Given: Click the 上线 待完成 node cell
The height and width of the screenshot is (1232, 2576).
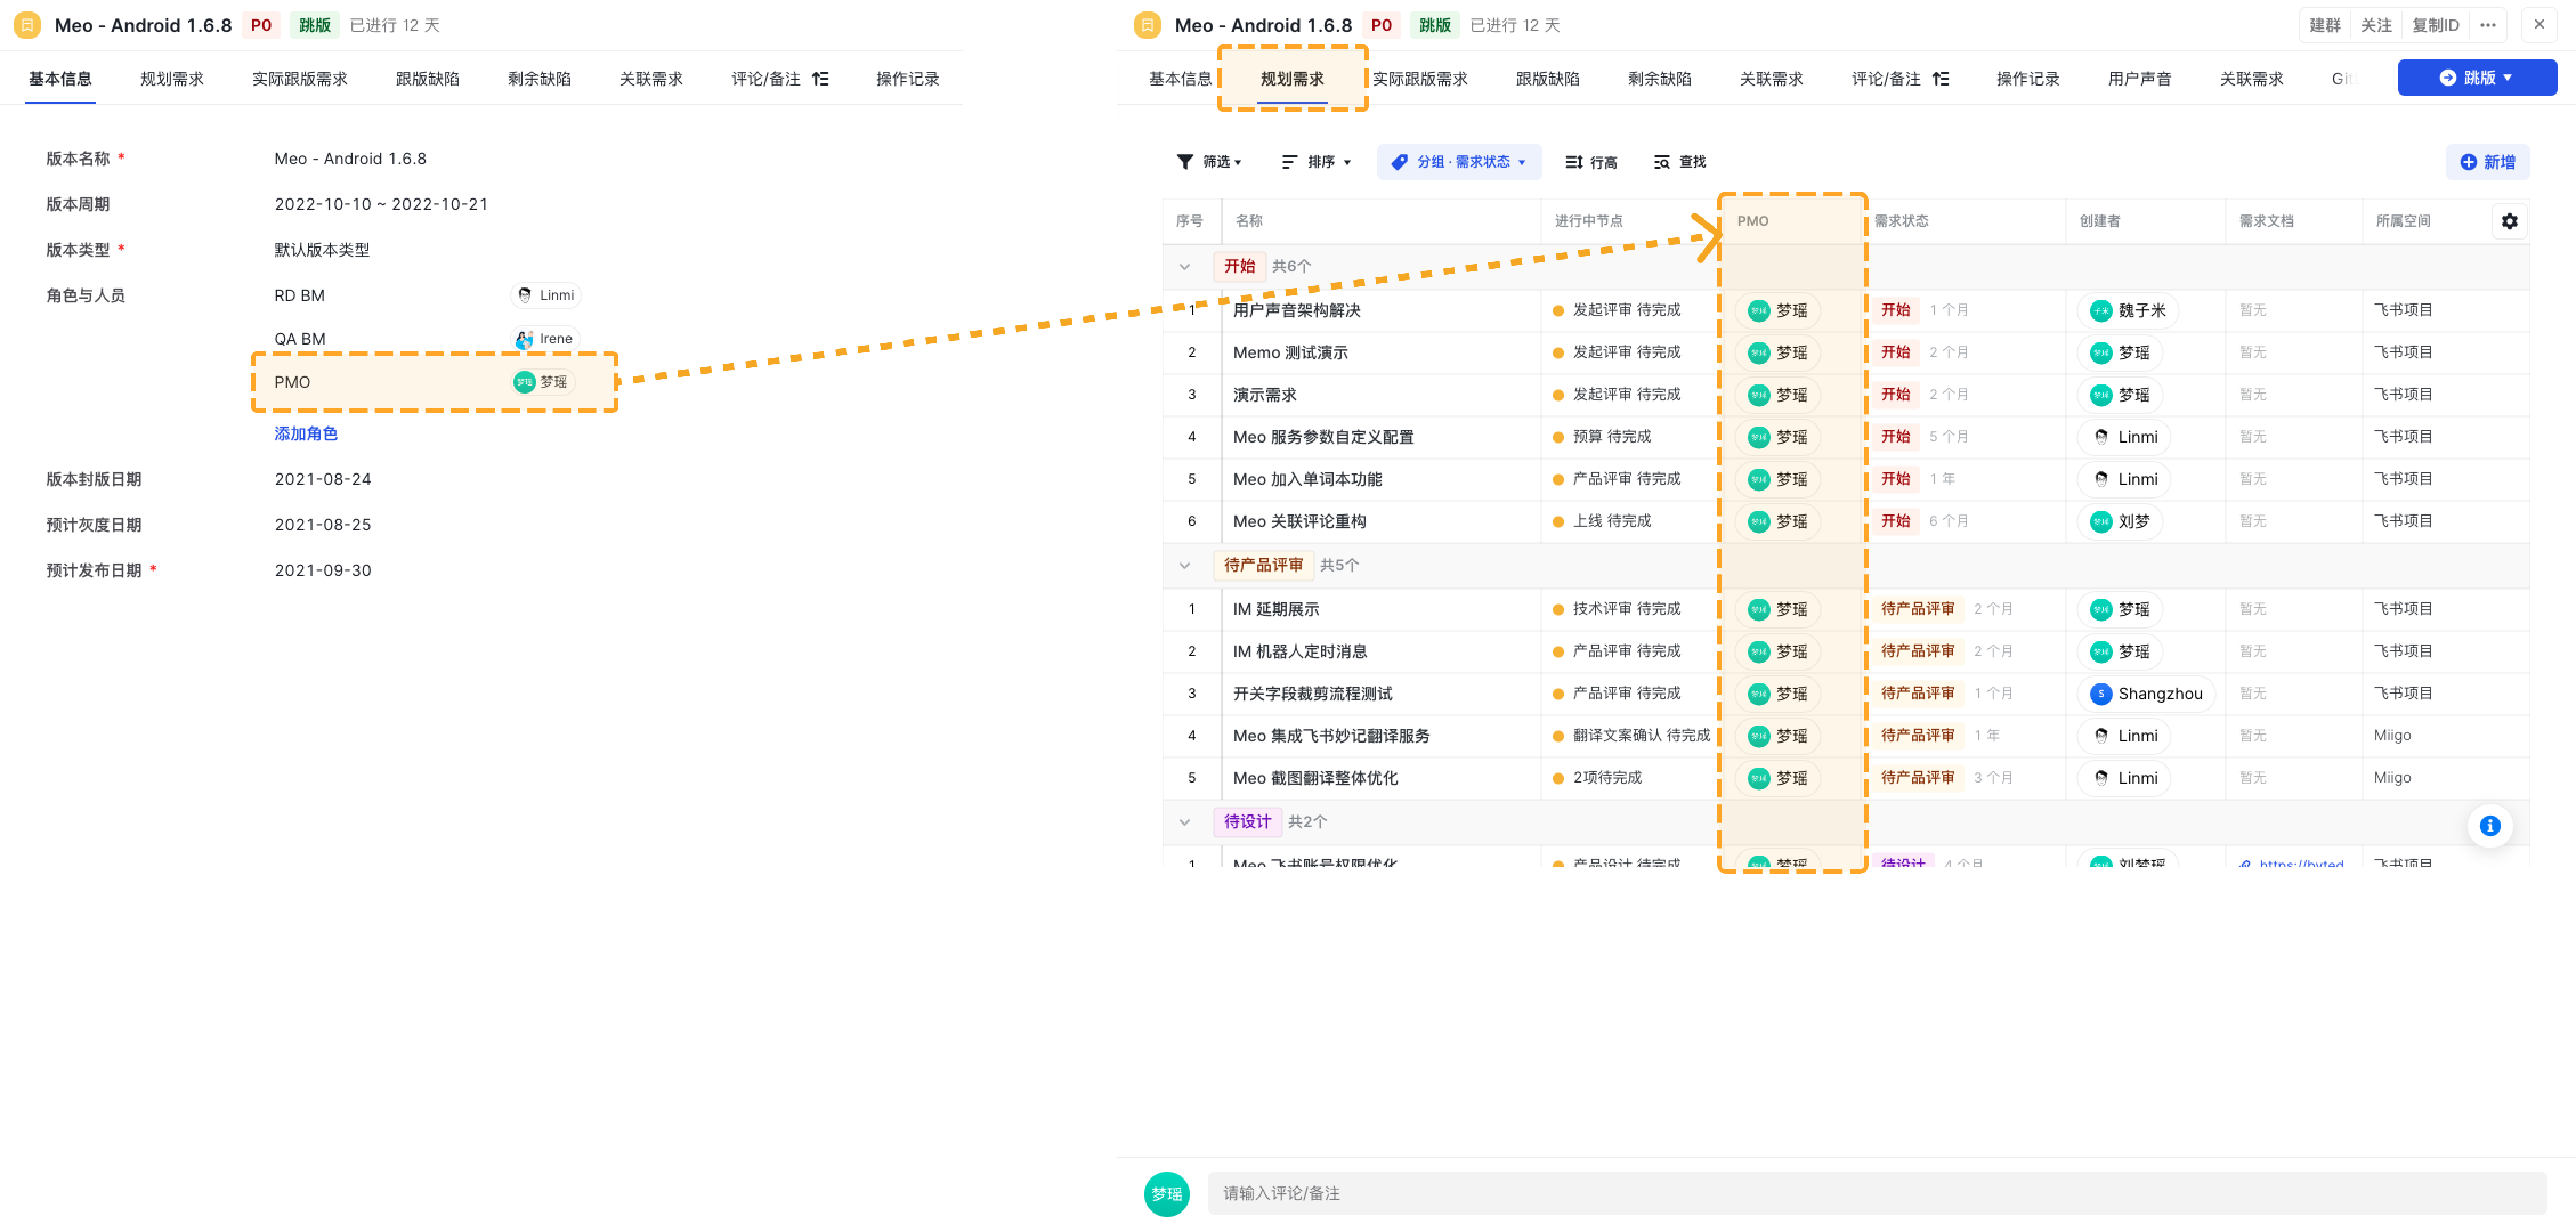Looking at the screenshot, I should coord(1601,521).
